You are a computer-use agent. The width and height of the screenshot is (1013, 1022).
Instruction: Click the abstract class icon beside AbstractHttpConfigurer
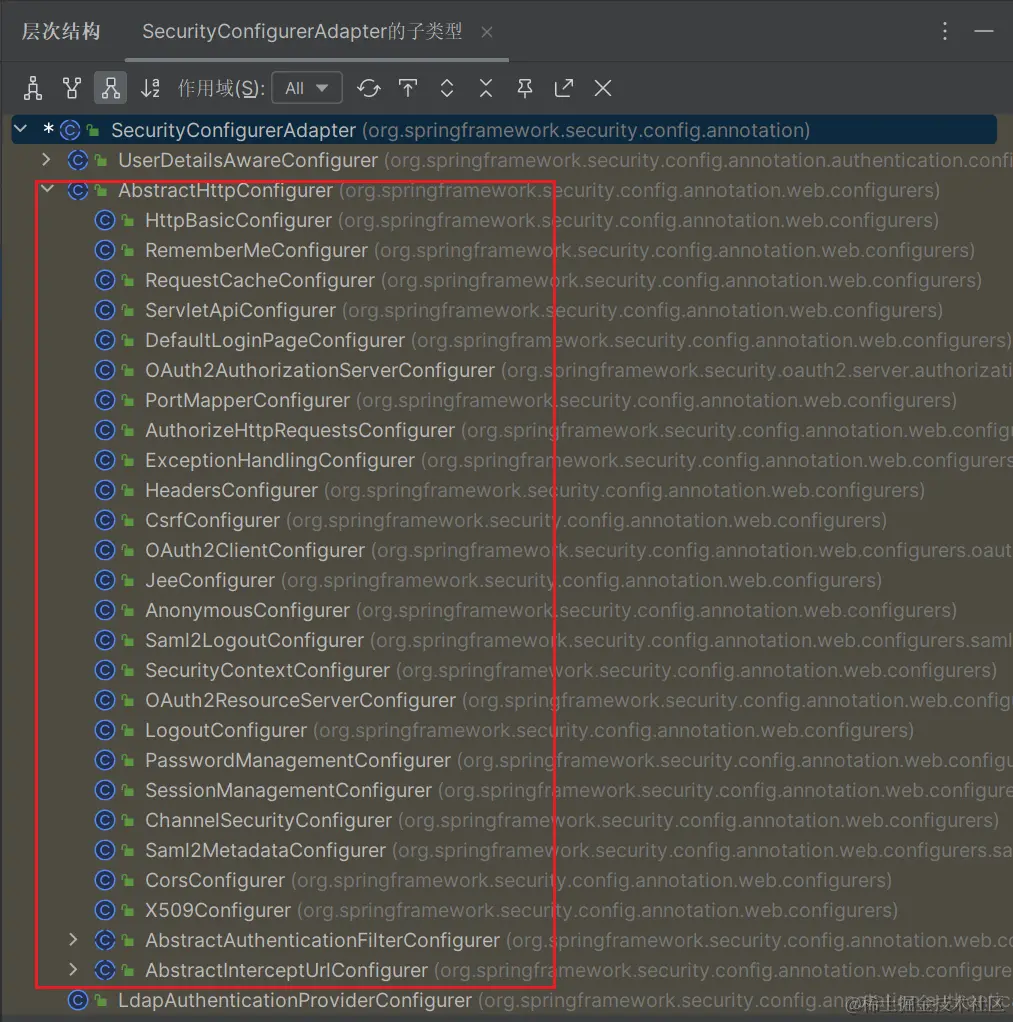click(x=78, y=190)
